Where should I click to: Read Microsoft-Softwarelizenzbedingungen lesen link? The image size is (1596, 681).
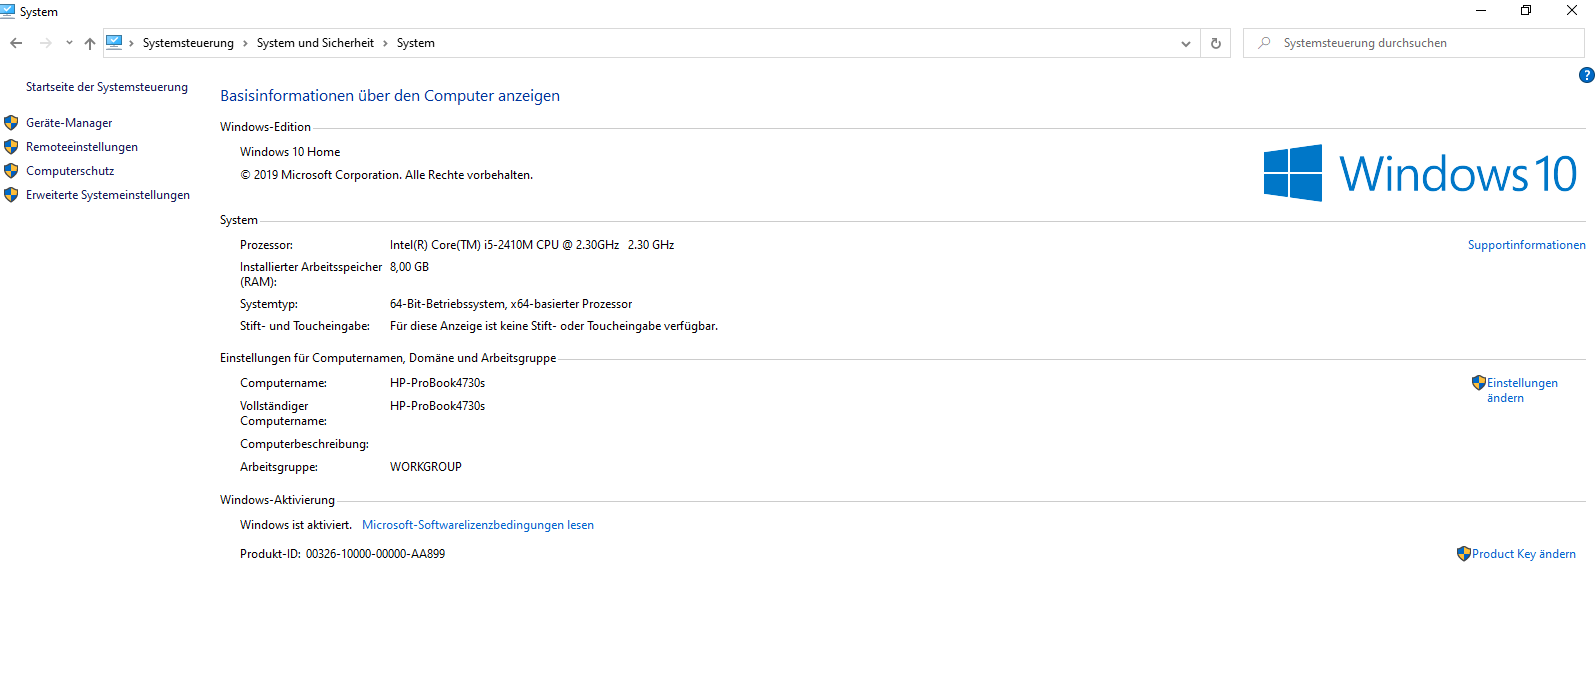coord(478,525)
